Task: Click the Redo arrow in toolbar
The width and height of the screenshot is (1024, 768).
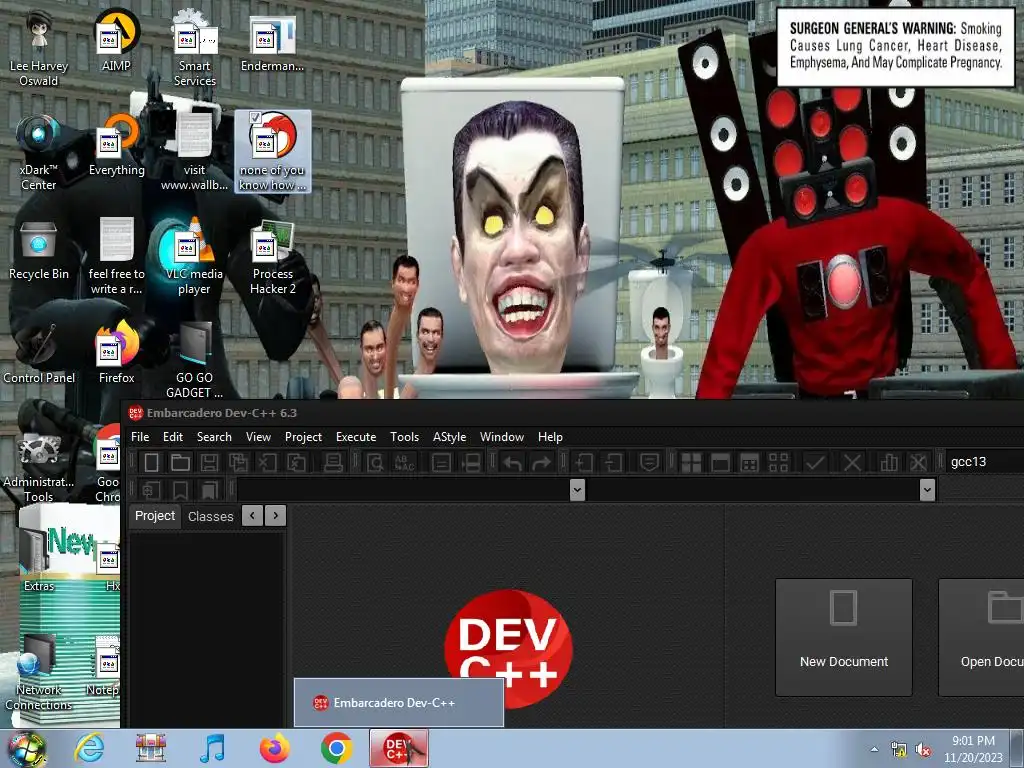Action: point(541,462)
